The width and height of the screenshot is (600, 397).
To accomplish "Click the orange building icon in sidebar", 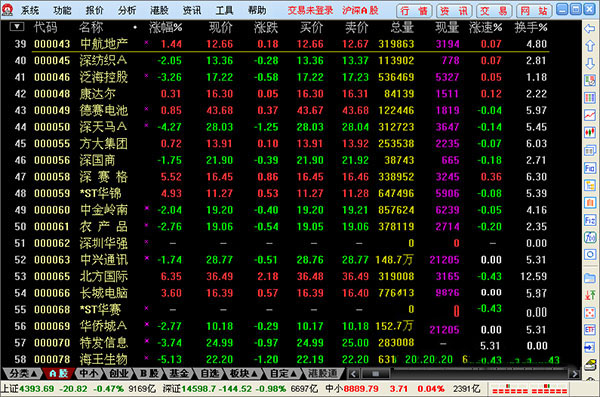I will pos(590,203).
